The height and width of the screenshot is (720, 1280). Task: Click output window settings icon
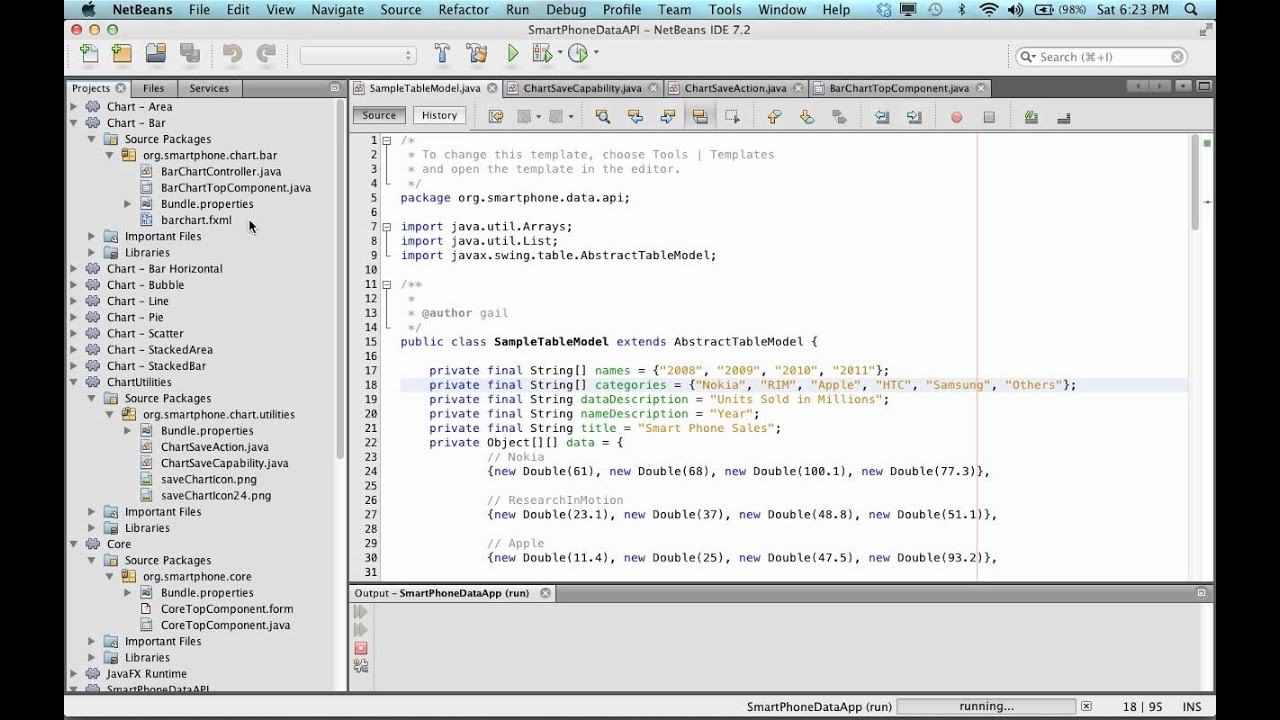(361, 666)
